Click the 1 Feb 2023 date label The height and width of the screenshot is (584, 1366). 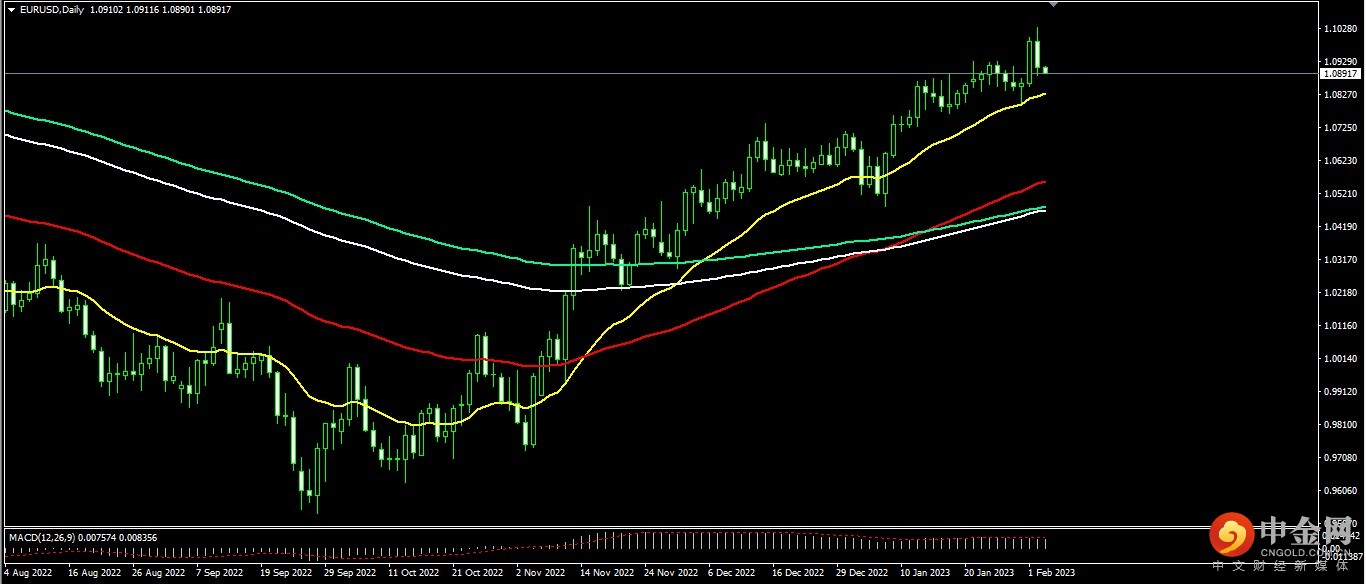pyautogui.click(x=1053, y=574)
